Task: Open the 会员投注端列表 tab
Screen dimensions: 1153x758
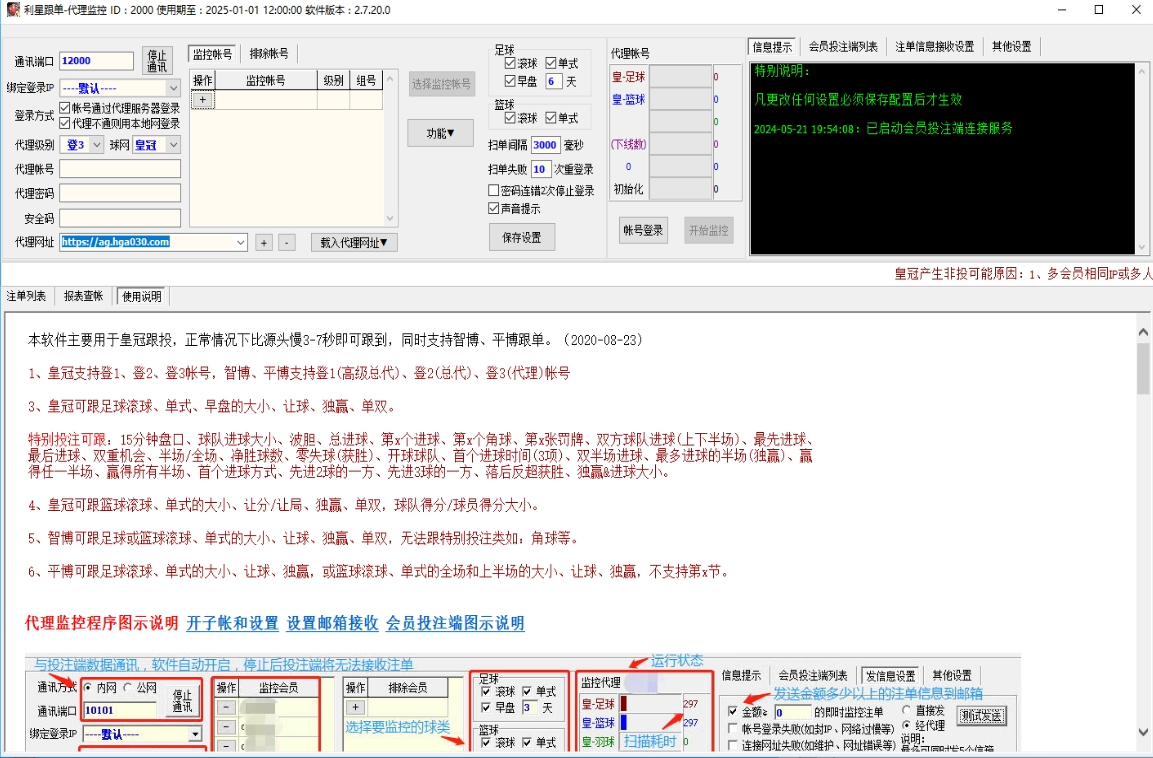Action: click(843, 46)
